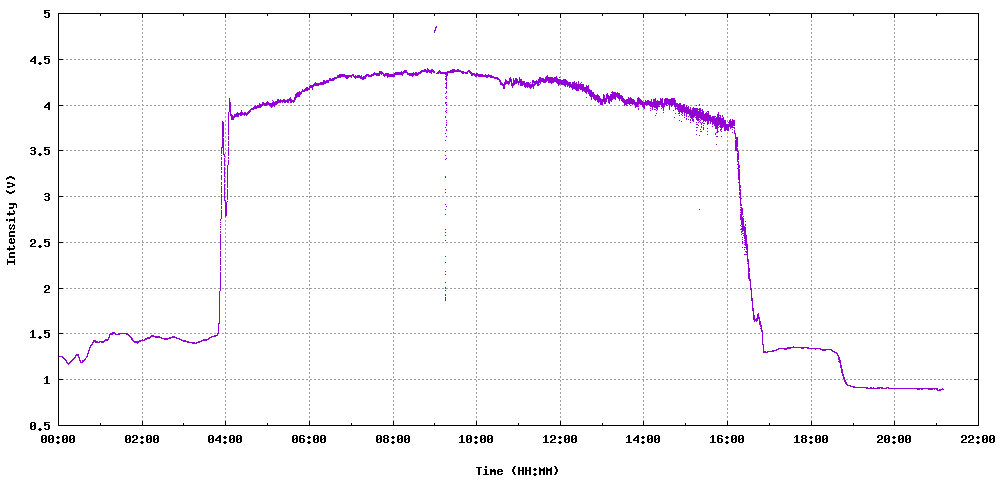Click the x-axis label 02:00
The width and height of the screenshot is (1000, 480).
click(x=142, y=439)
